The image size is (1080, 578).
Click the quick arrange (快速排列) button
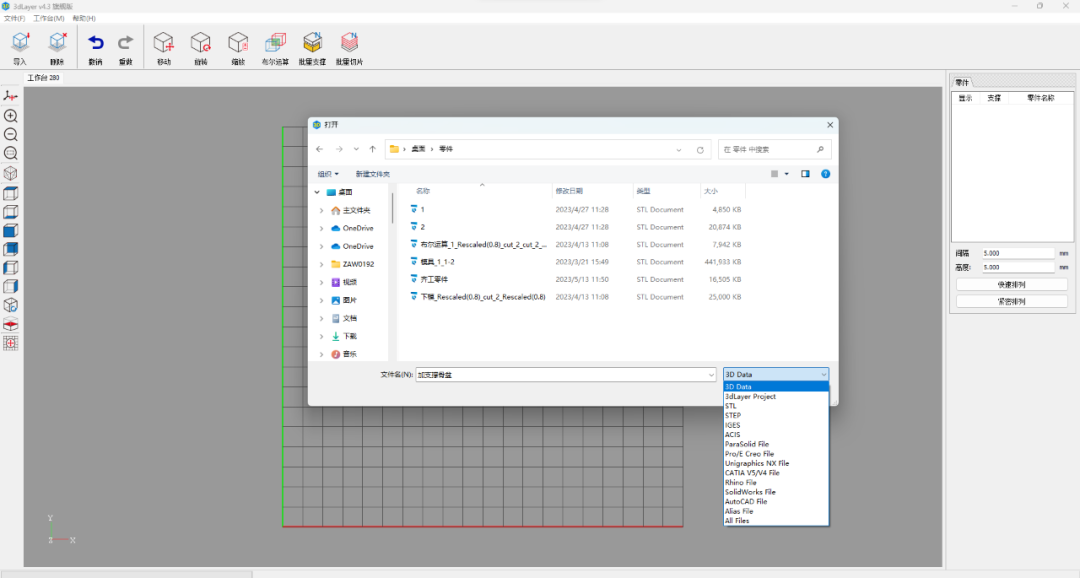point(1011,285)
